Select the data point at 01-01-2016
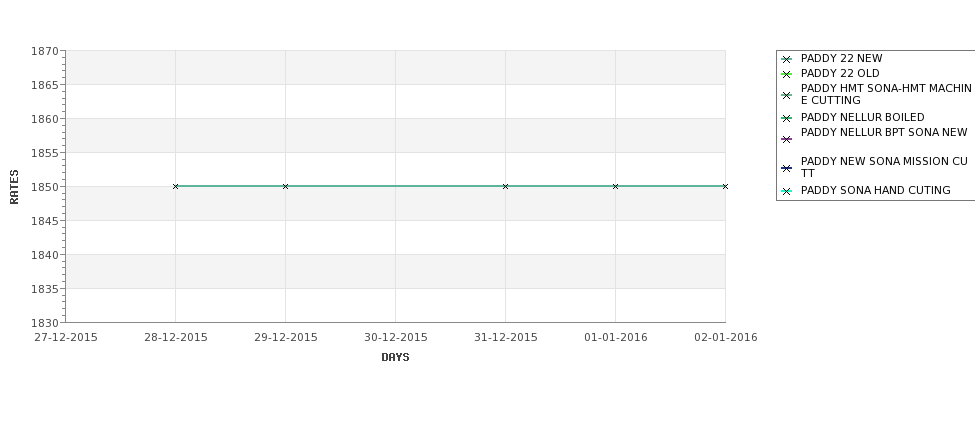975x429 pixels. tap(616, 187)
